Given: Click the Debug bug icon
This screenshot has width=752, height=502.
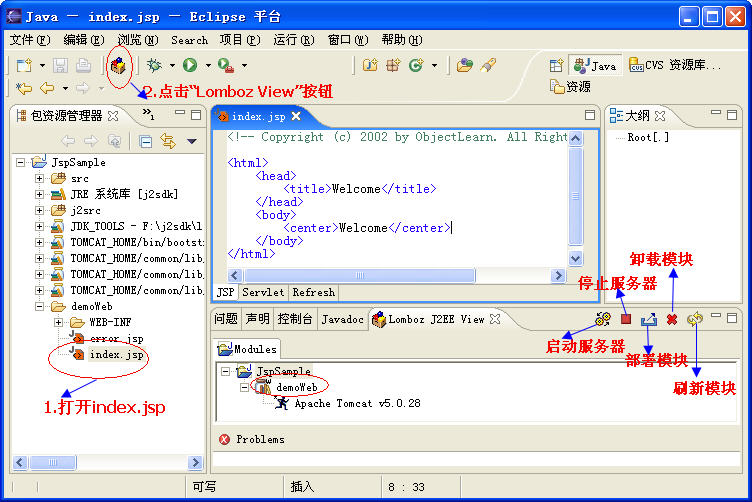Looking at the screenshot, I should pos(154,66).
